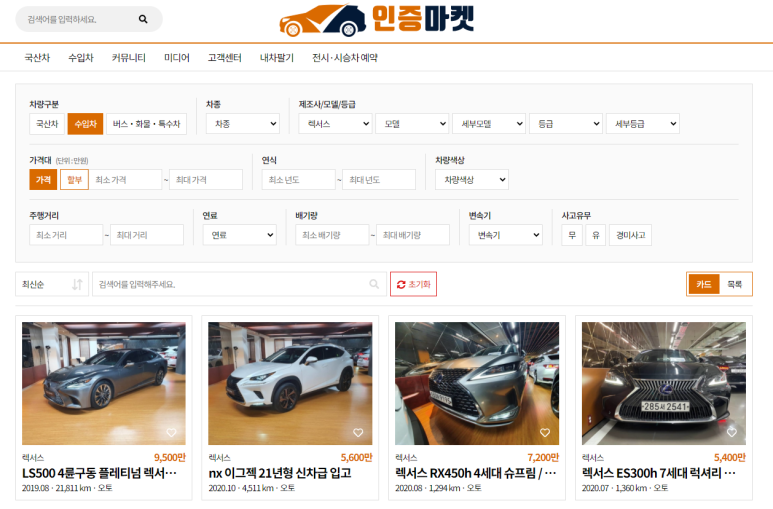773x509 pixels.
Task: Open the white nx car photo
Action: (x=290, y=383)
